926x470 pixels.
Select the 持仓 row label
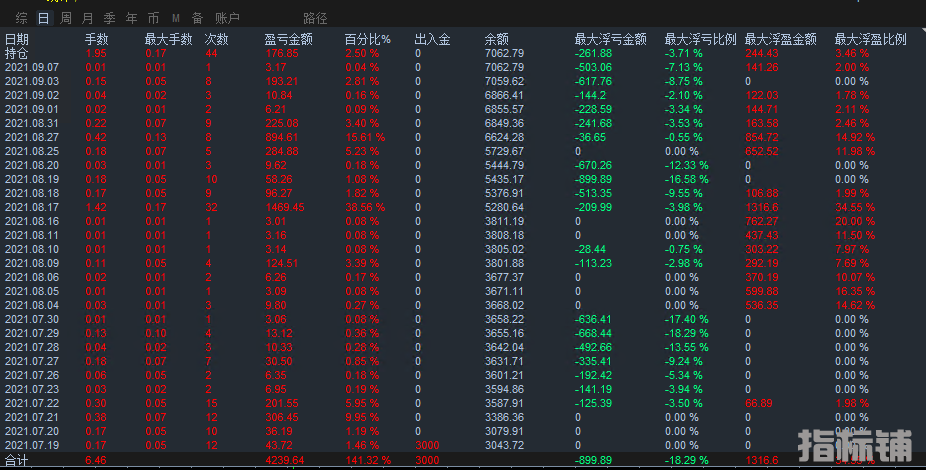tap(17, 53)
